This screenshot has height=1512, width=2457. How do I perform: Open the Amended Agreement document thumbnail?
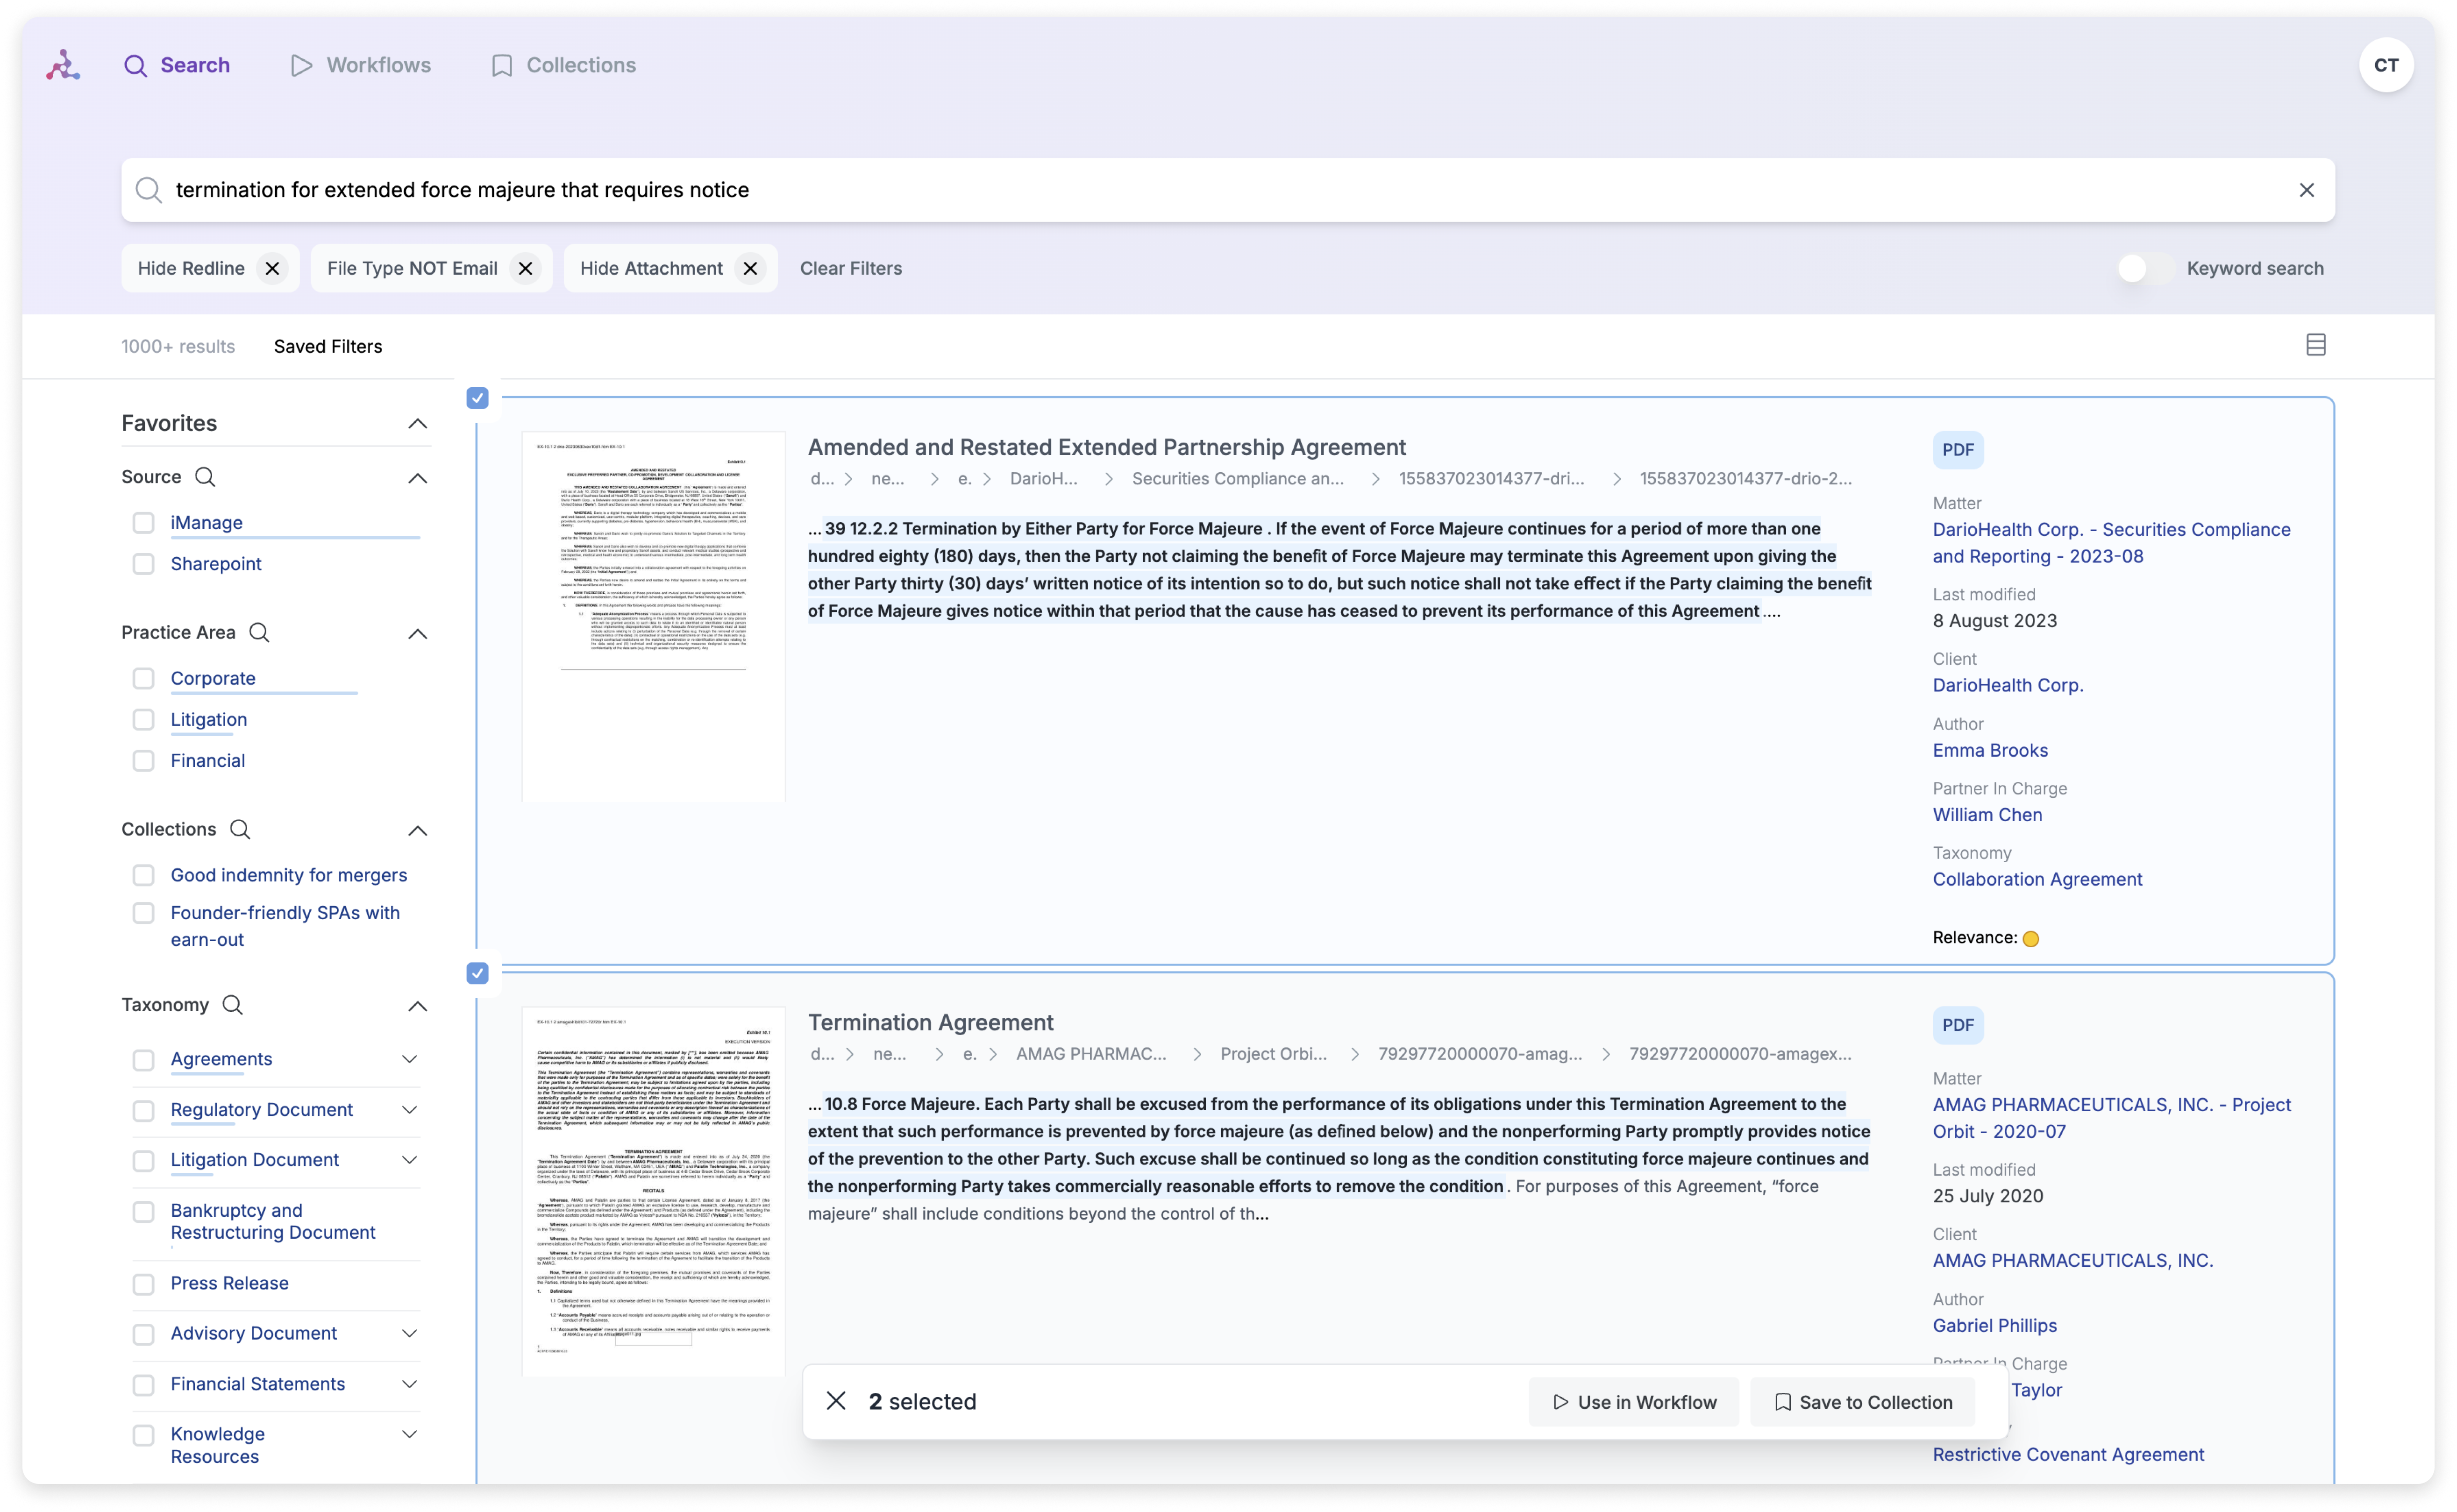pyautogui.click(x=653, y=616)
